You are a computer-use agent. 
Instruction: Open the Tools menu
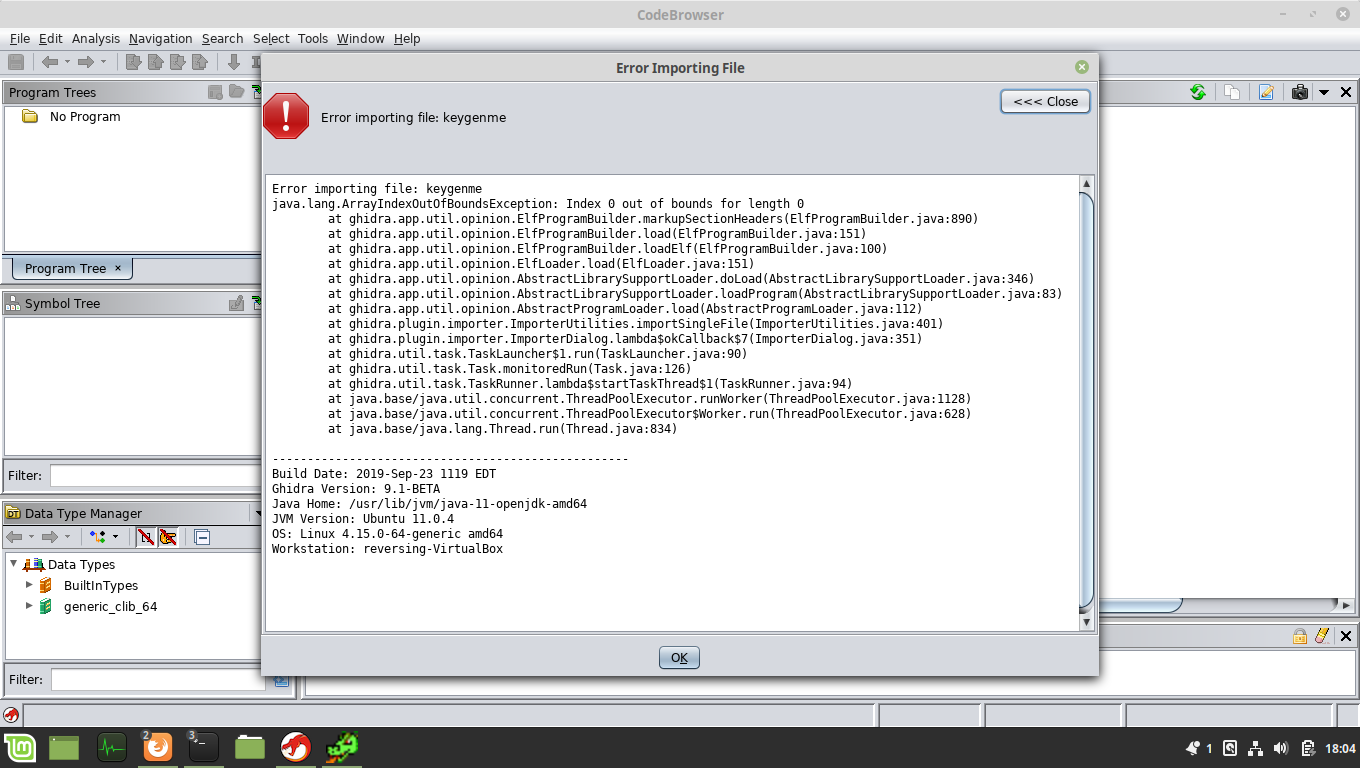point(313,38)
